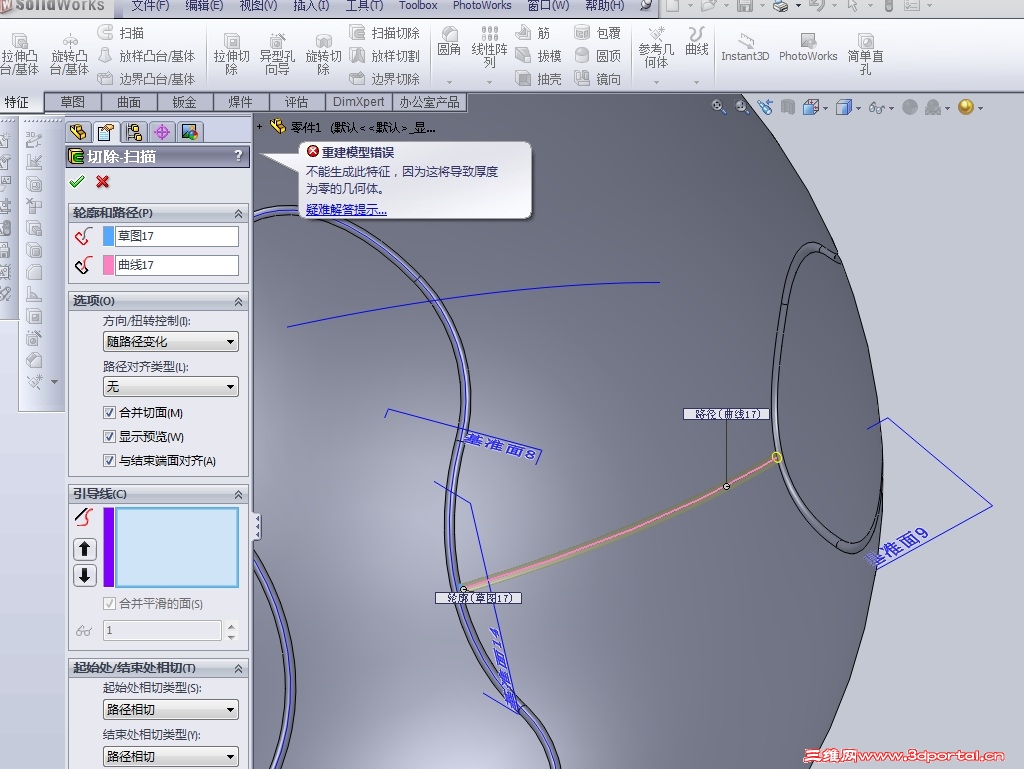Uncheck the 合并切面(M) checkbox
This screenshot has height=769, width=1024.
[110, 413]
